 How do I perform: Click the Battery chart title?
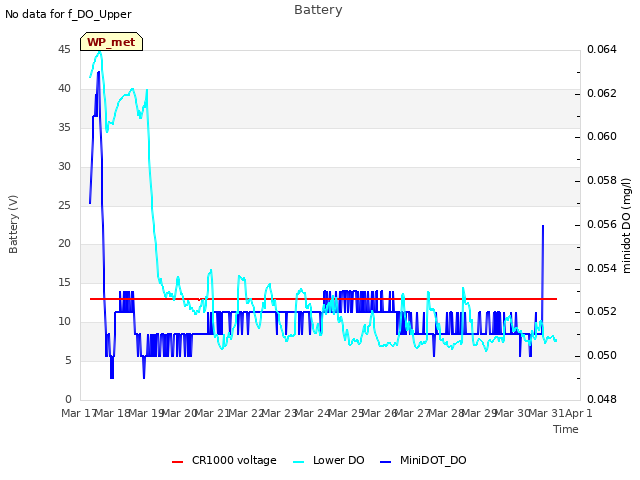pyautogui.click(x=318, y=10)
